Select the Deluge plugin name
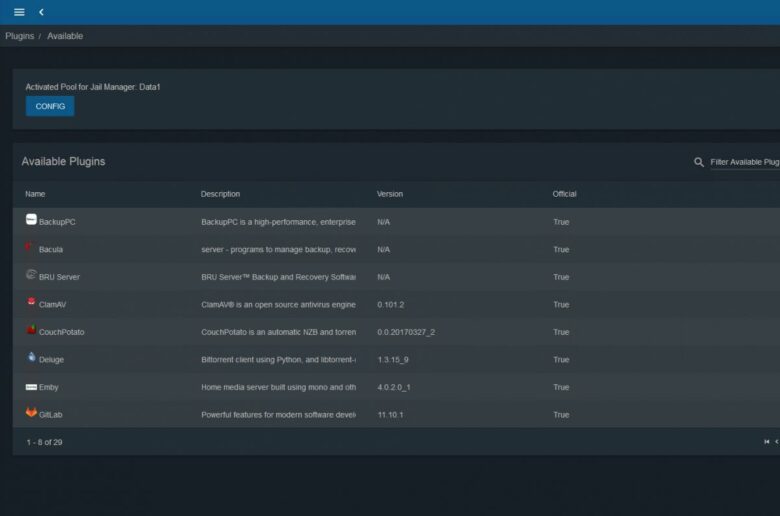The height and width of the screenshot is (516, 780). coord(51,360)
